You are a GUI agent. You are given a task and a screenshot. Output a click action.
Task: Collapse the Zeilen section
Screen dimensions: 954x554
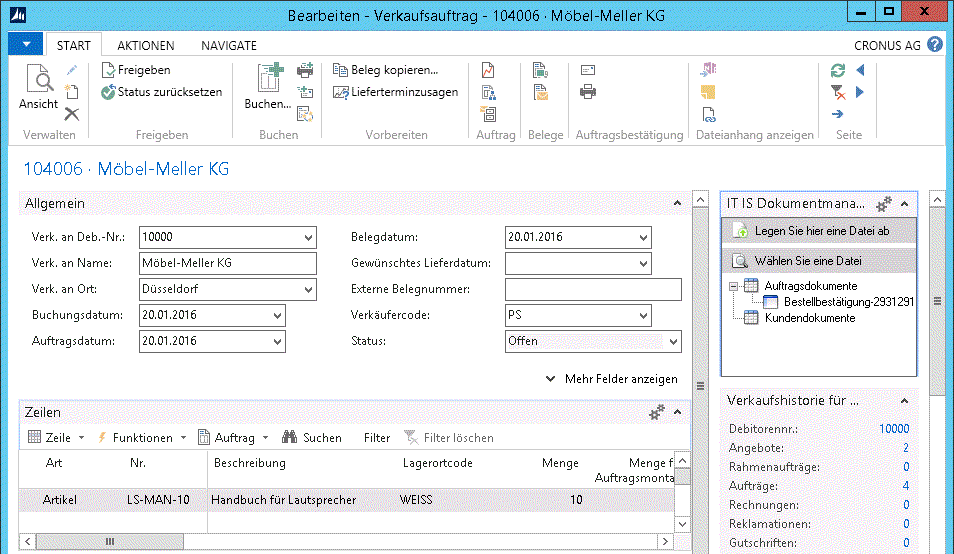[x=677, y=412]
